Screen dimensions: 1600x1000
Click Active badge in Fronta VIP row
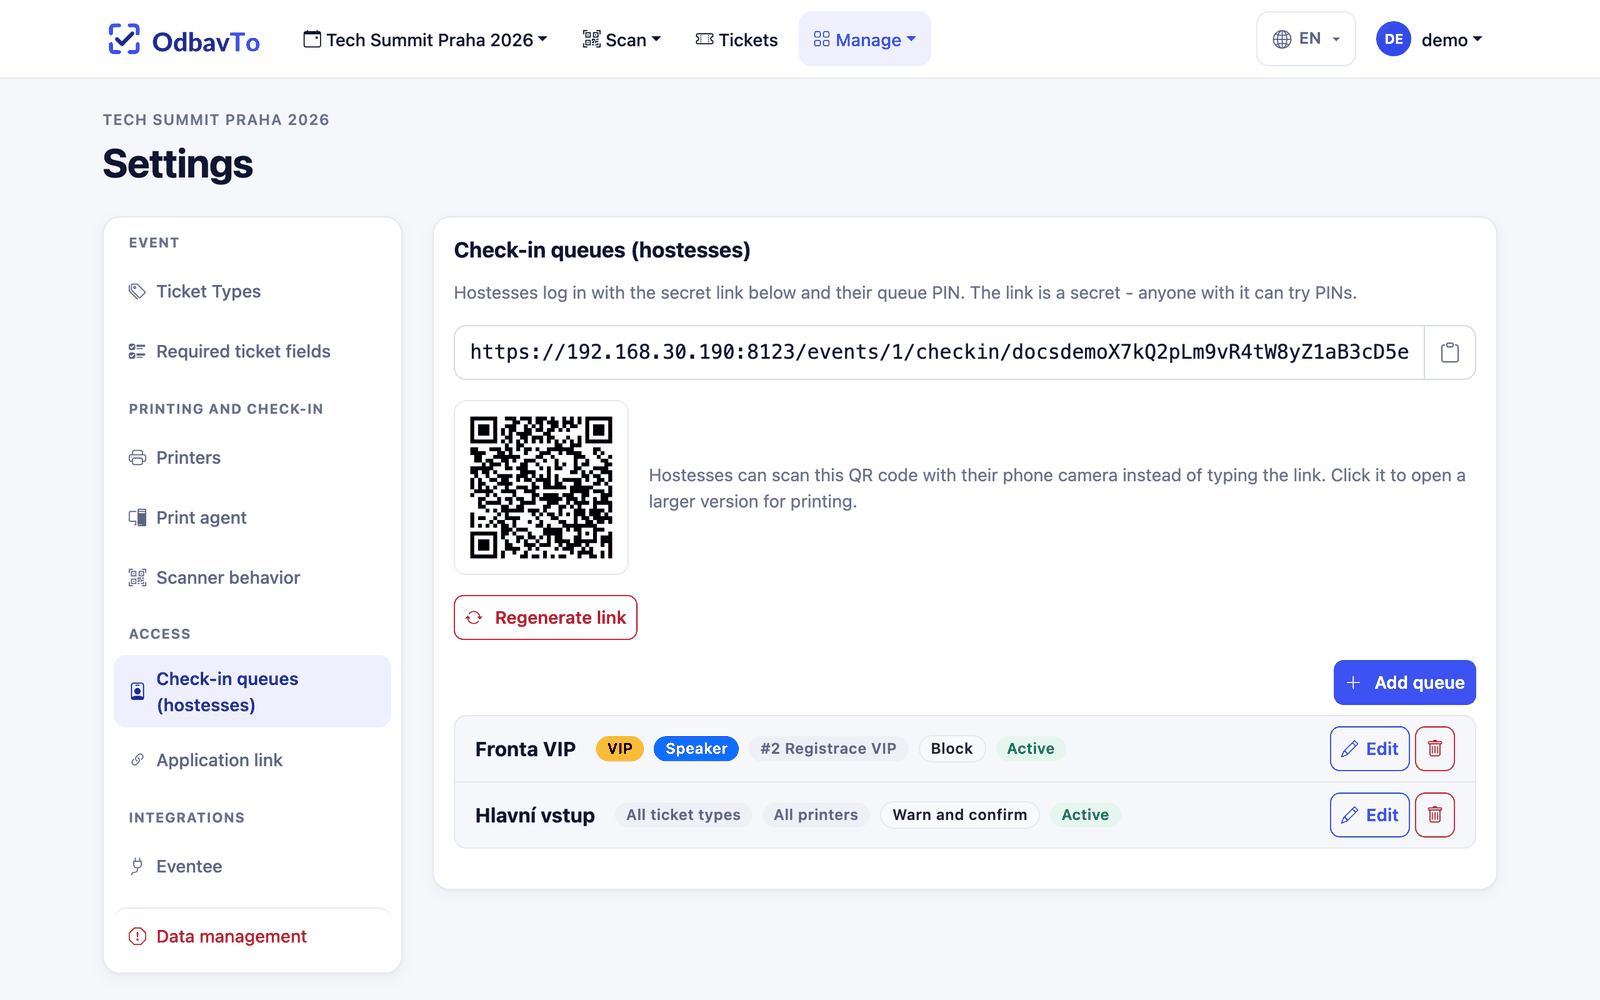1030,749
